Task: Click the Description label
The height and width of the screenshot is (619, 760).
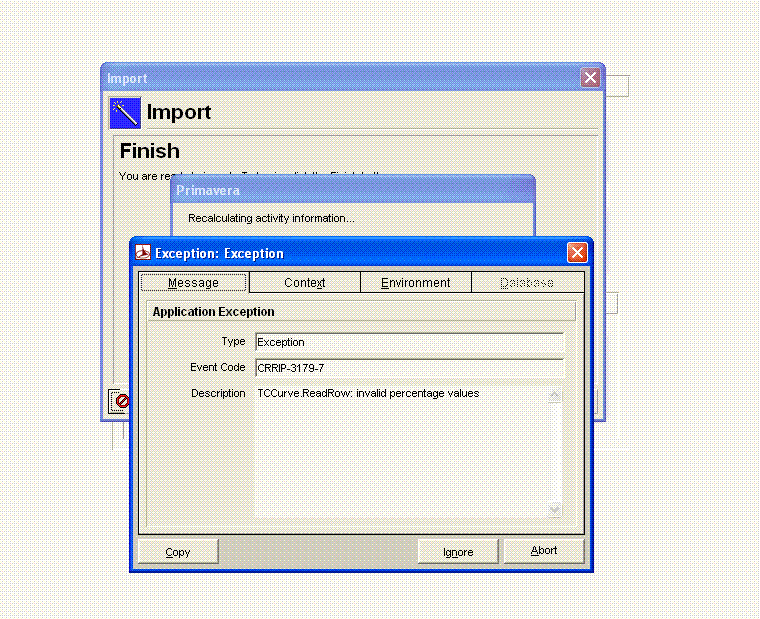Action: pyautogui.click(x=218, y=393)
